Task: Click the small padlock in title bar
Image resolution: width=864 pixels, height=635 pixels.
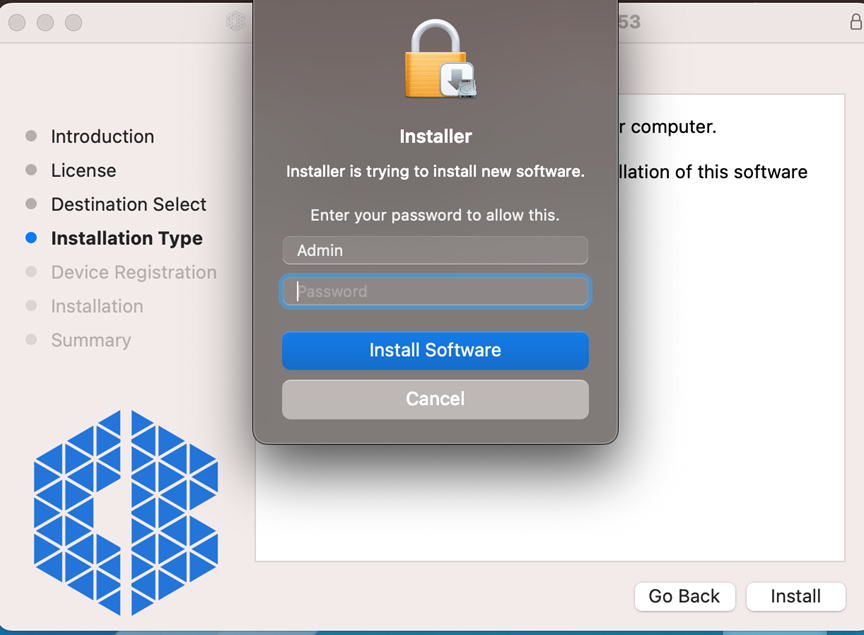Action: 855,22
